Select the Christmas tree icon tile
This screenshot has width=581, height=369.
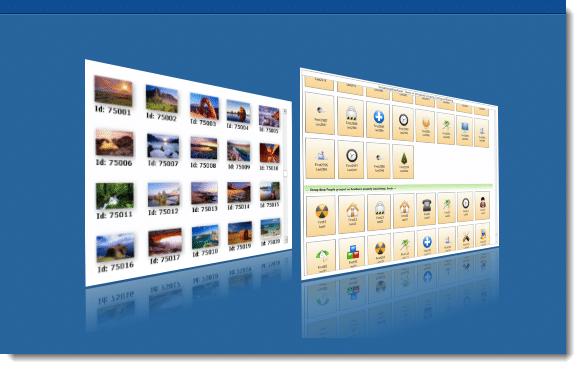pos(403,162)
